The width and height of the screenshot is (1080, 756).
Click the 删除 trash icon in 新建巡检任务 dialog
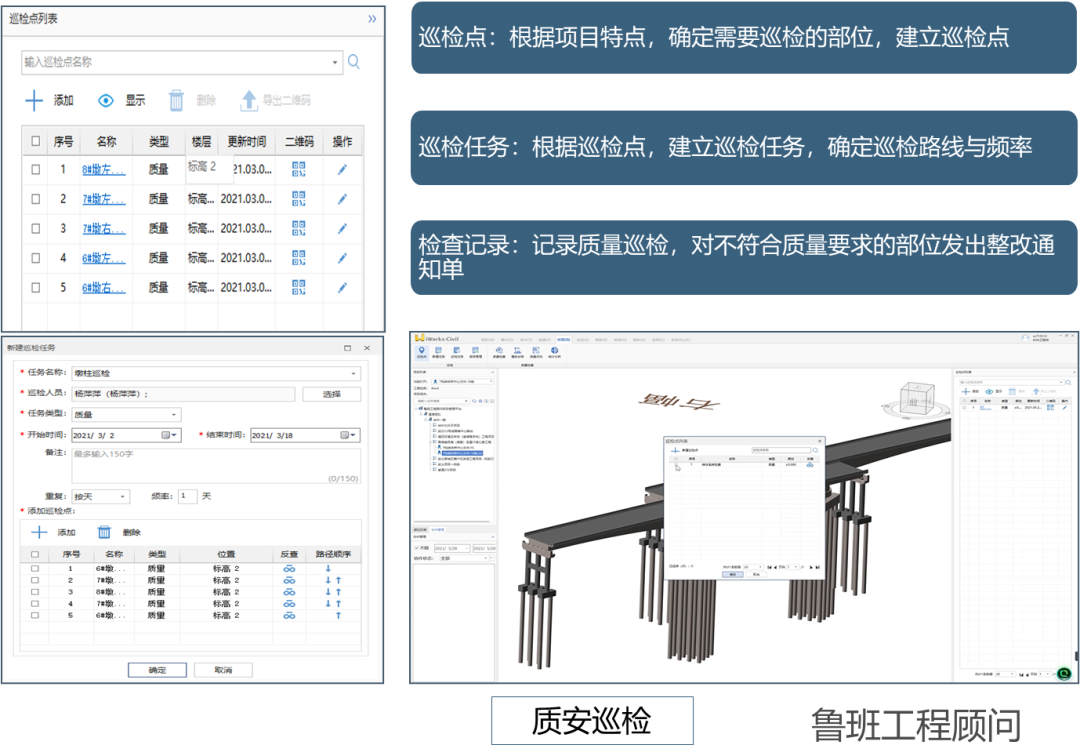pyautogui.click(x=104, y=532)
